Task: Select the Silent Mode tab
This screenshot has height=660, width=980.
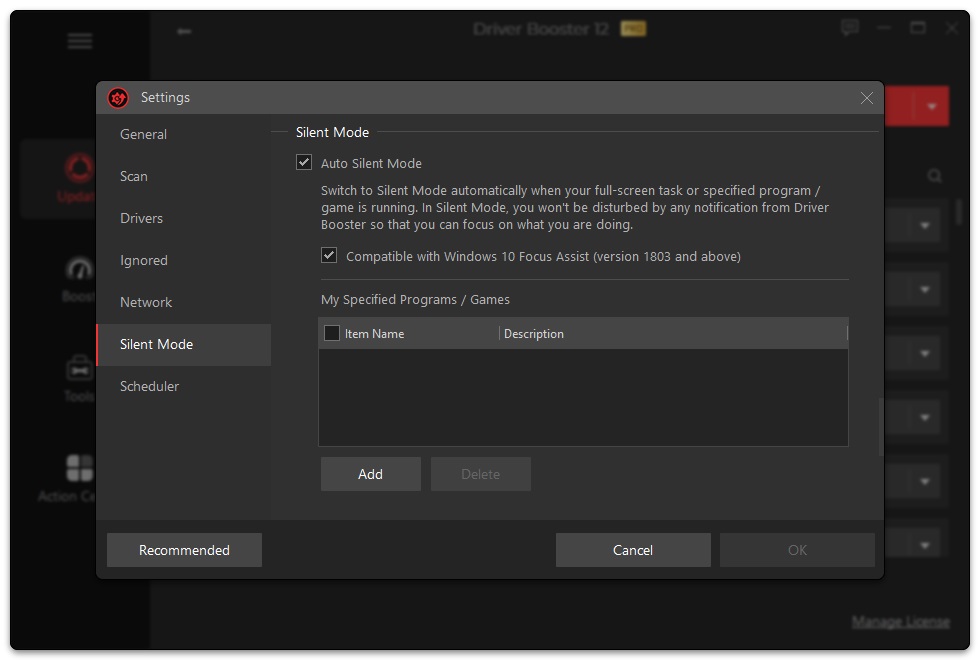Action: 184,344
